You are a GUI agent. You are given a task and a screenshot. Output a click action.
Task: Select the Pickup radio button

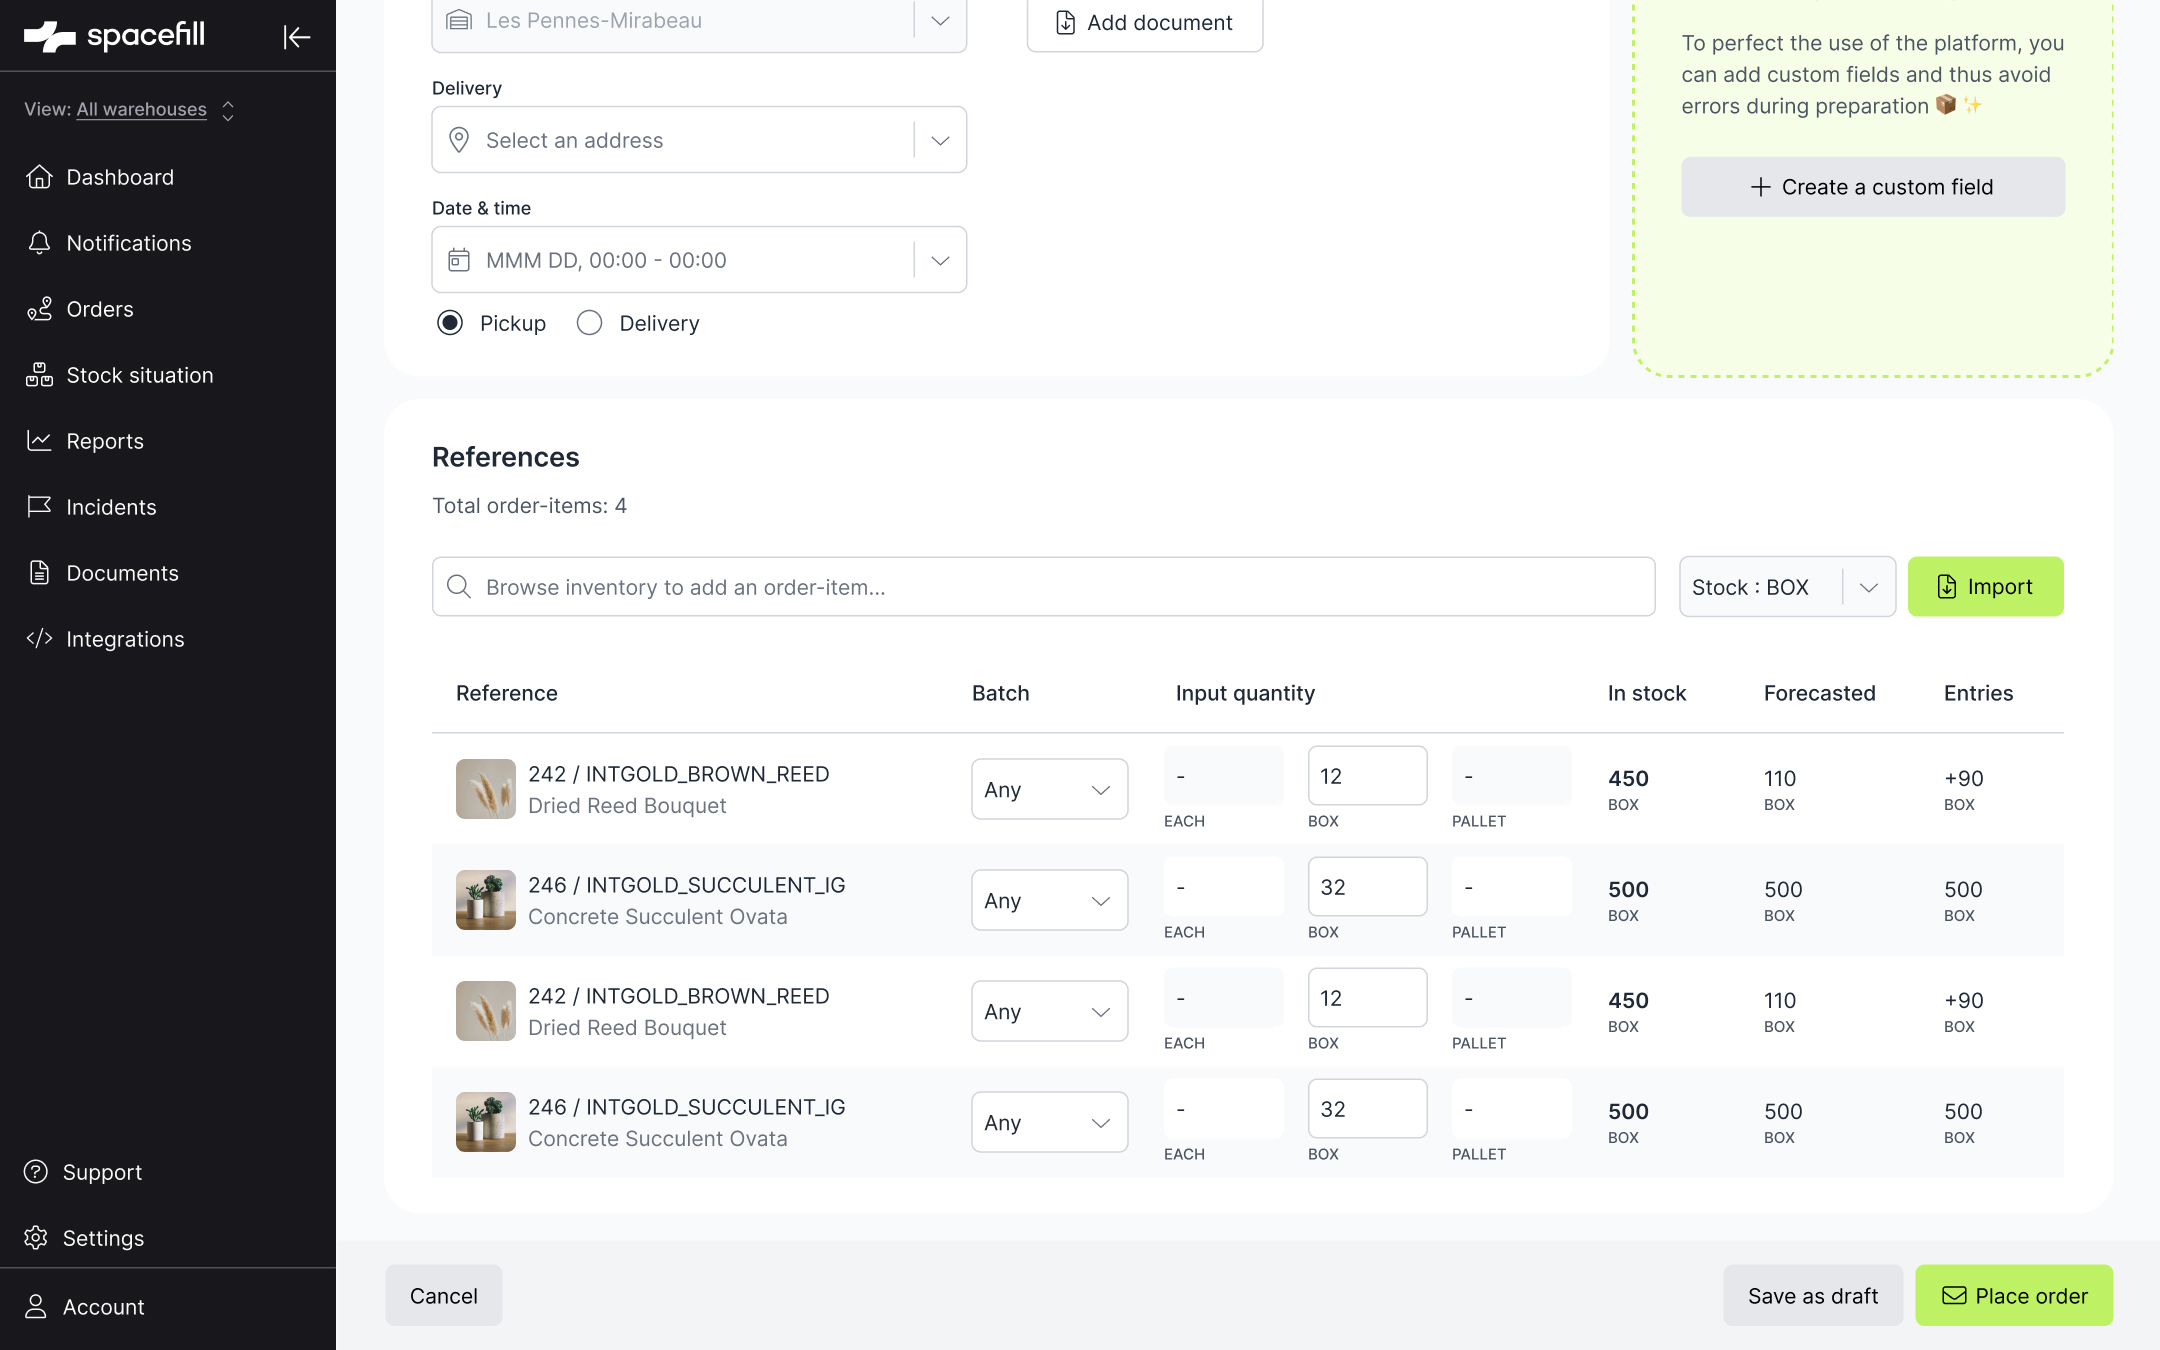pos(450,323)
